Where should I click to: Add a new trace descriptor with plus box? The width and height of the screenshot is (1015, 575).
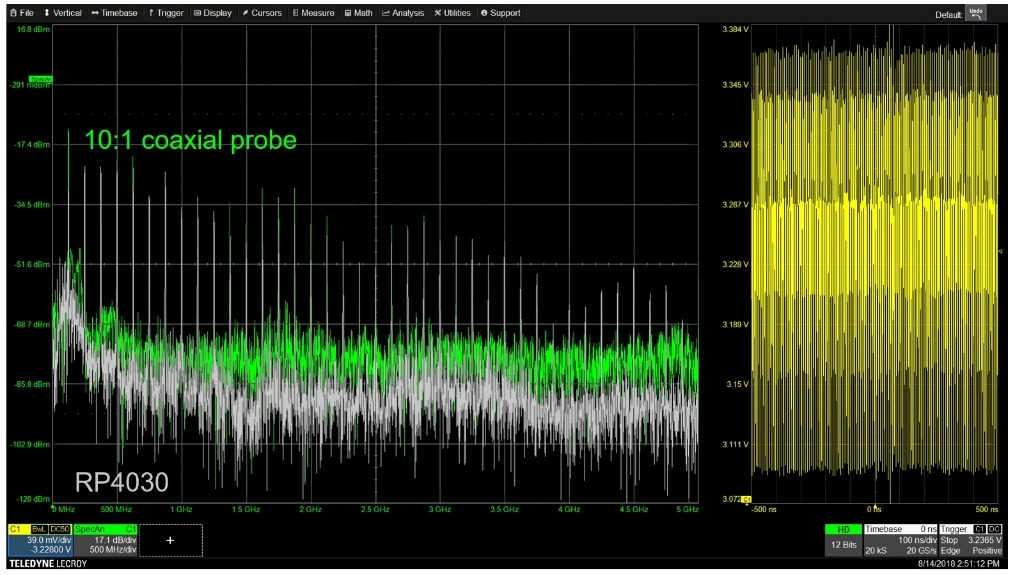(x=170, y=540)
